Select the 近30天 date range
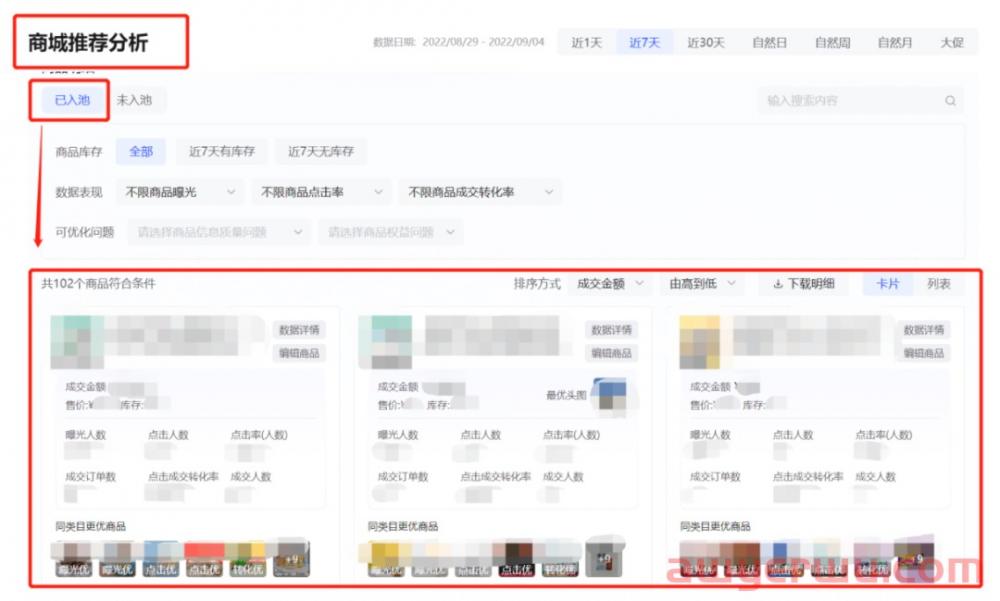Image resolution: width=1000 pixels, height=601 pixels. (x=705, y=43)
